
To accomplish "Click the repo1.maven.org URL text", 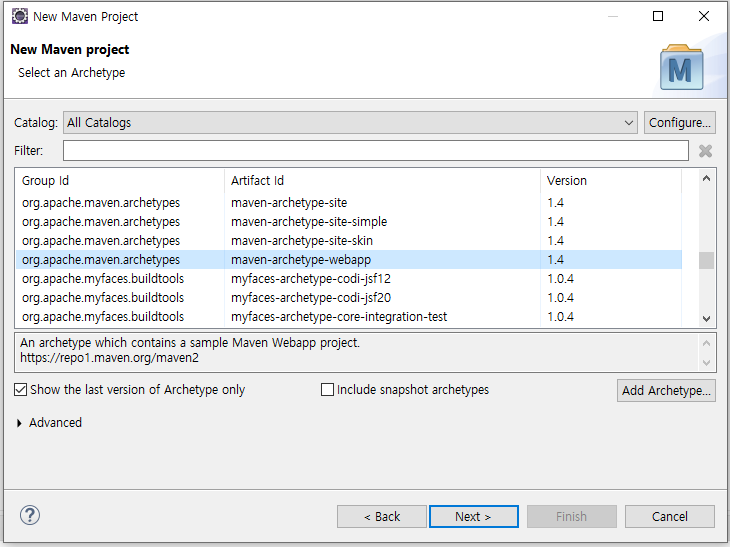I will [x=109, y=358].
